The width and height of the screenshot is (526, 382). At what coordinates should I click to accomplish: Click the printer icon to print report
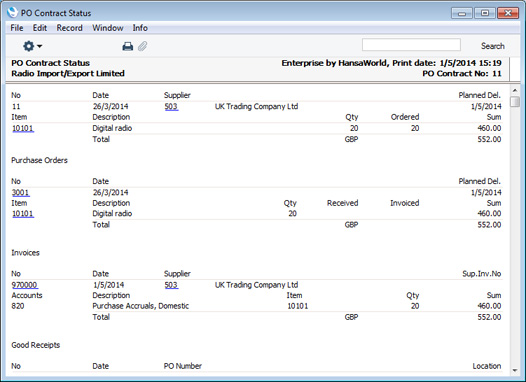point(127,46)
